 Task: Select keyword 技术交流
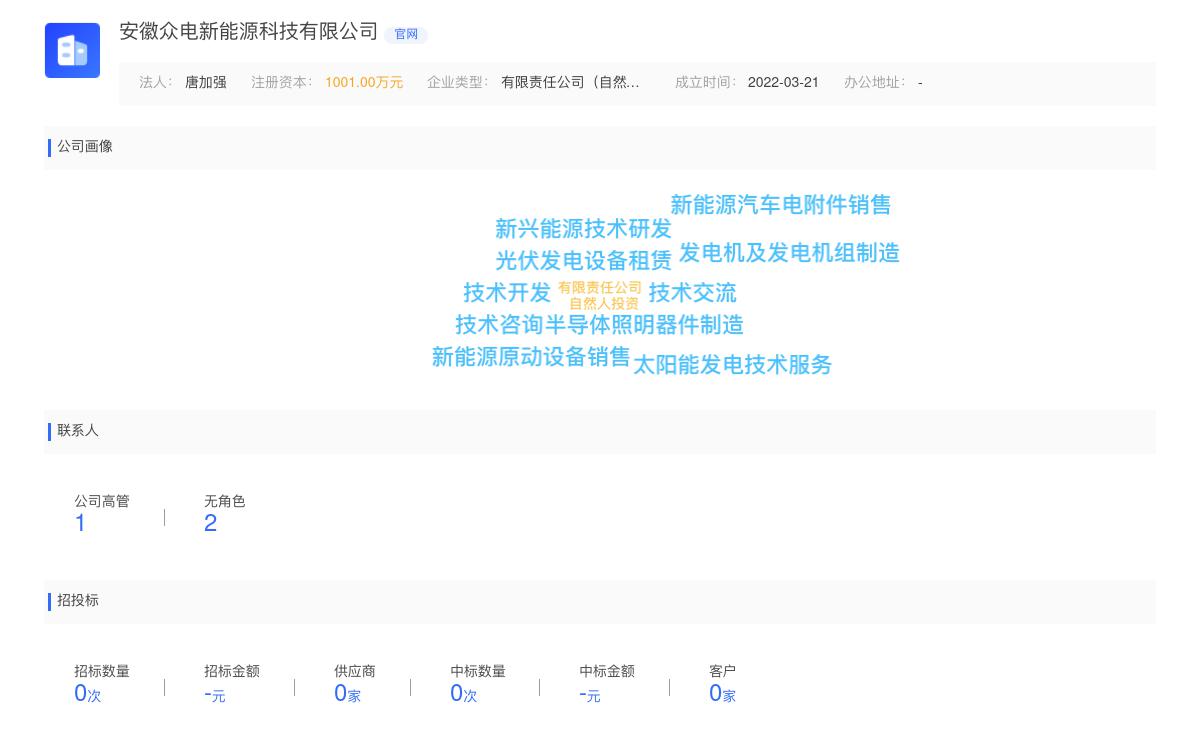click(692, 293)
